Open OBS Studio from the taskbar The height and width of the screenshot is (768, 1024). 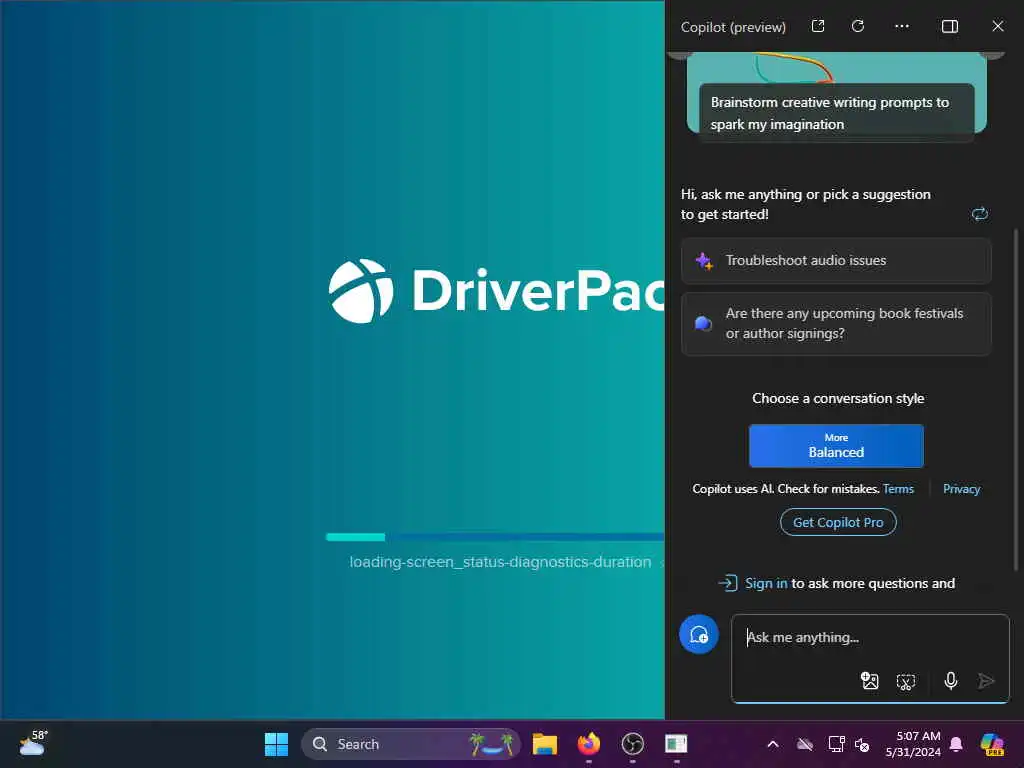click(632, 744)
